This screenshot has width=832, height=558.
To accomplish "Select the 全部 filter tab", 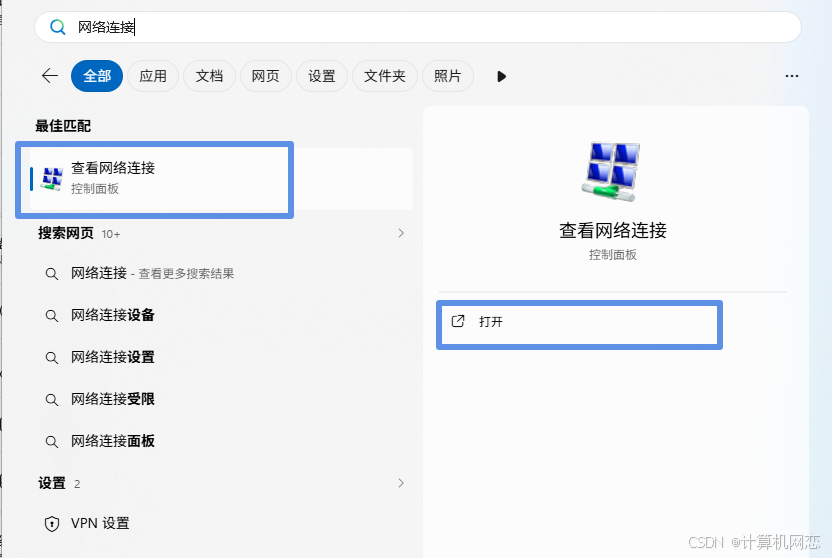I will point(97,76).
